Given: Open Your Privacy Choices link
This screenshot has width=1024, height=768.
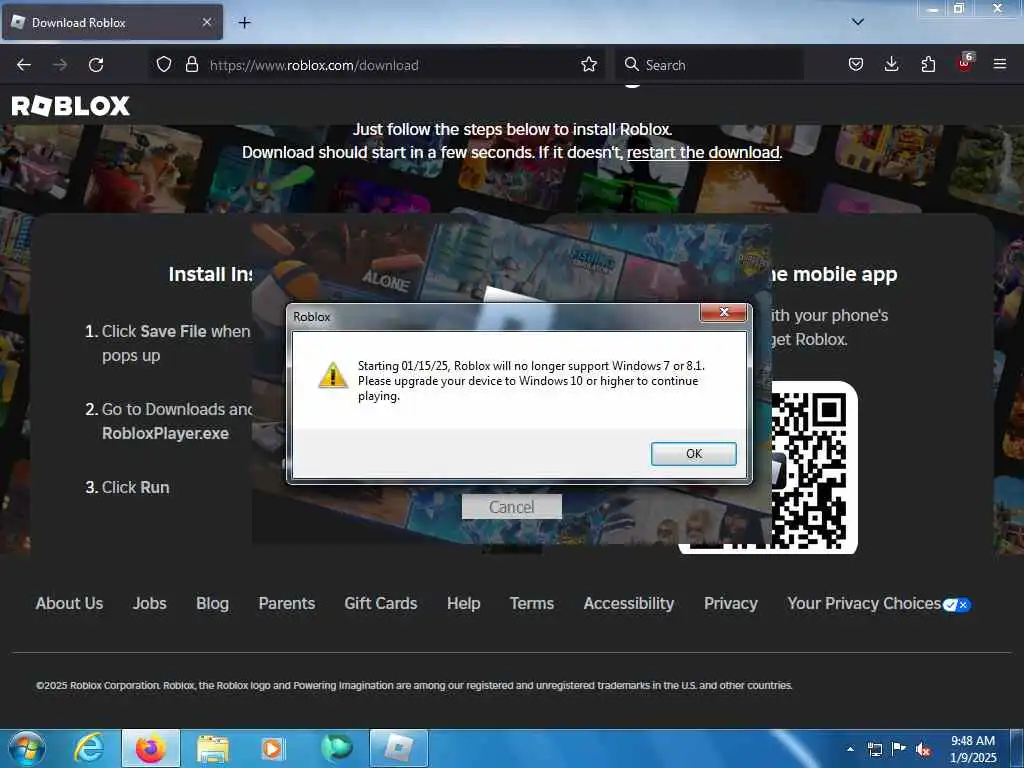Looking at the screenshot, I should (x=864, y=603).
